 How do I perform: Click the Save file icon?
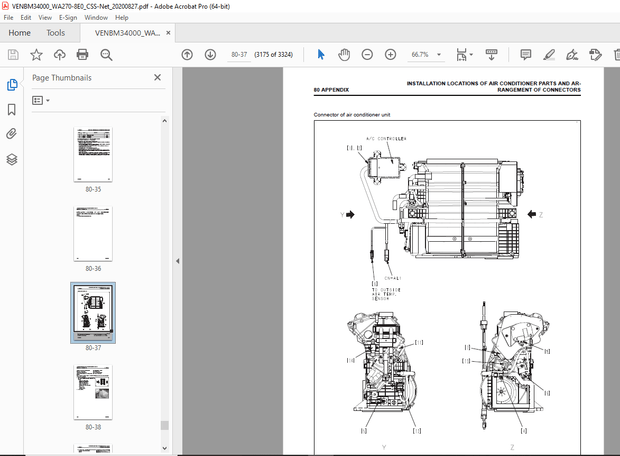click(13, 55)
